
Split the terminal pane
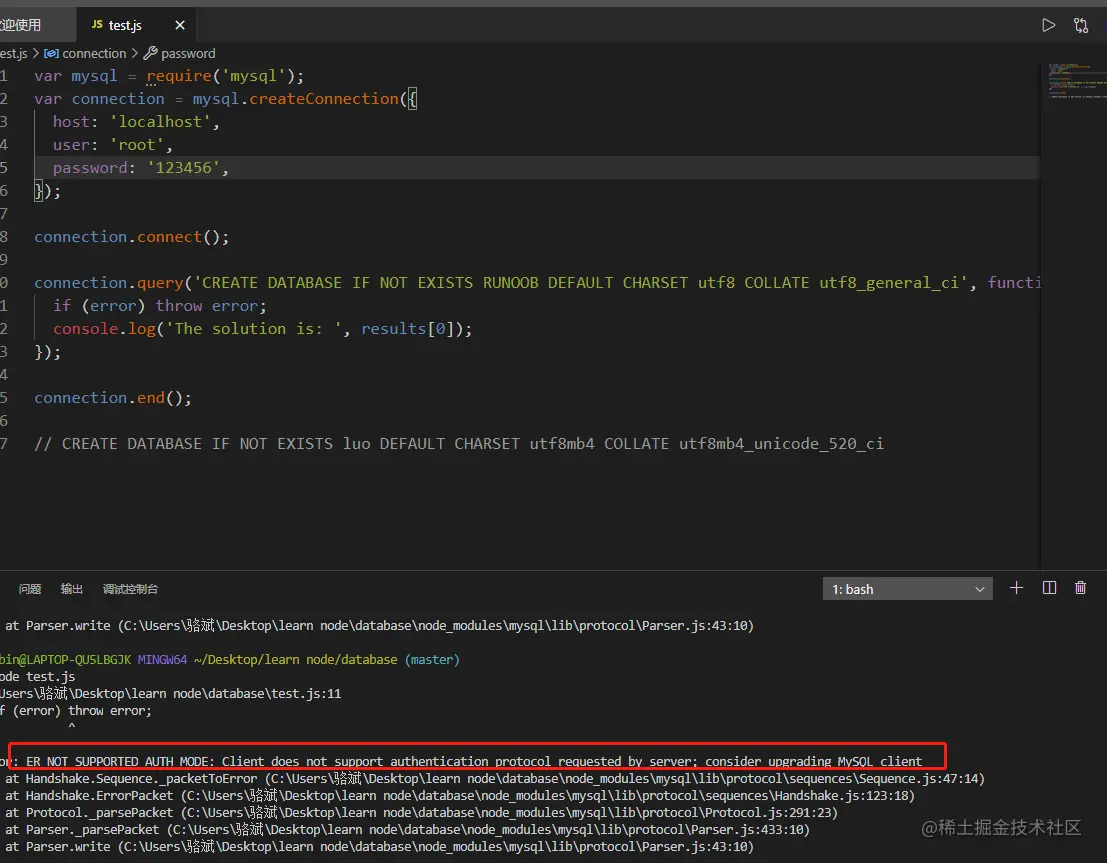point(1049,588)
